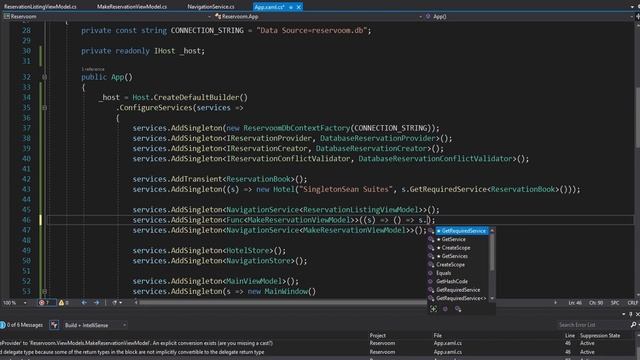Close the Error List panel

click(x=638, y=314)
